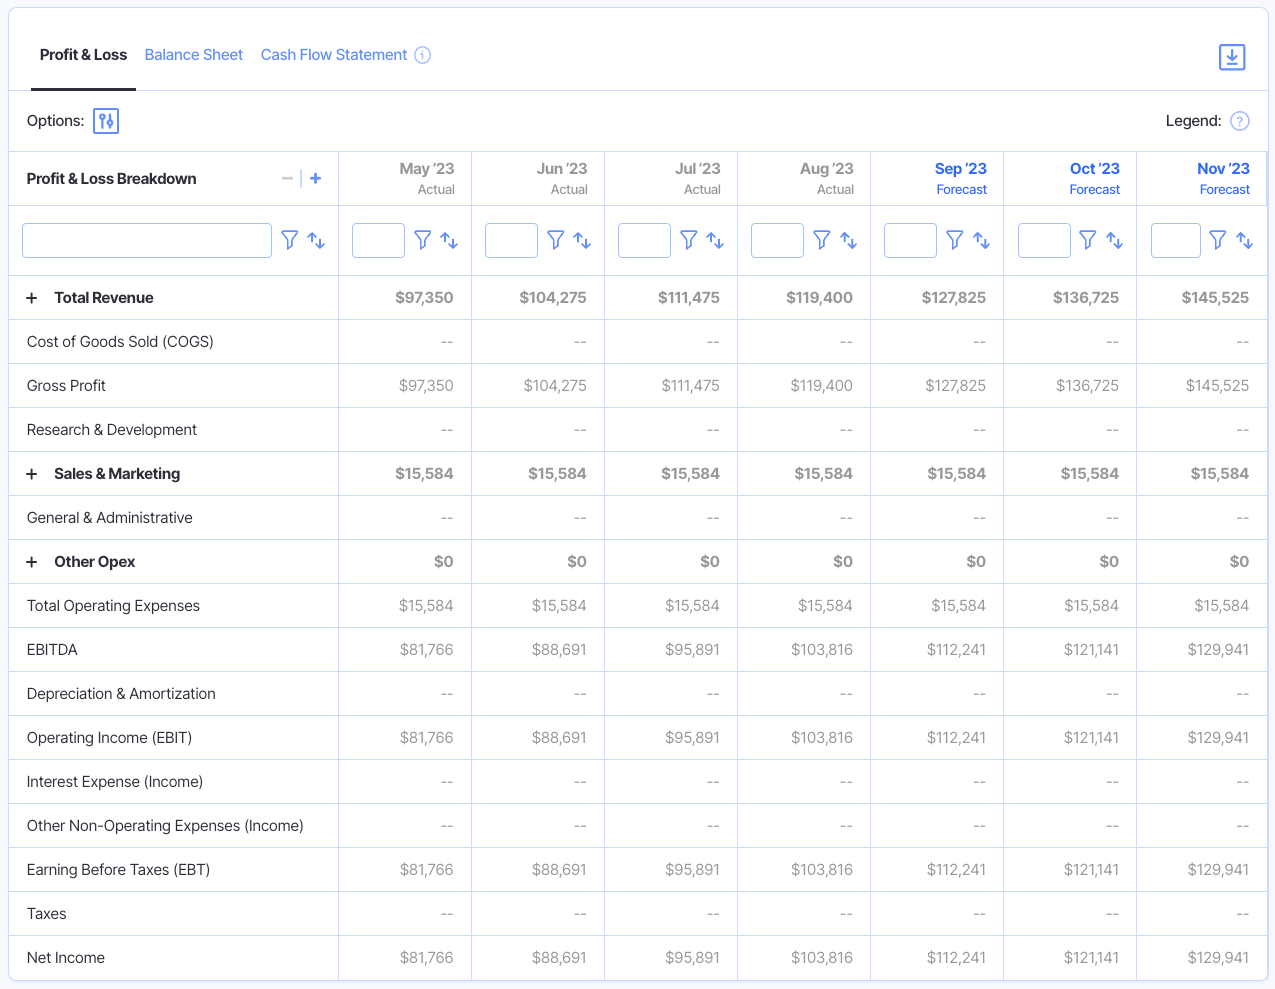Open the filter icon for Nov '23 column
1275x989 pixels.
(1217, 240)
